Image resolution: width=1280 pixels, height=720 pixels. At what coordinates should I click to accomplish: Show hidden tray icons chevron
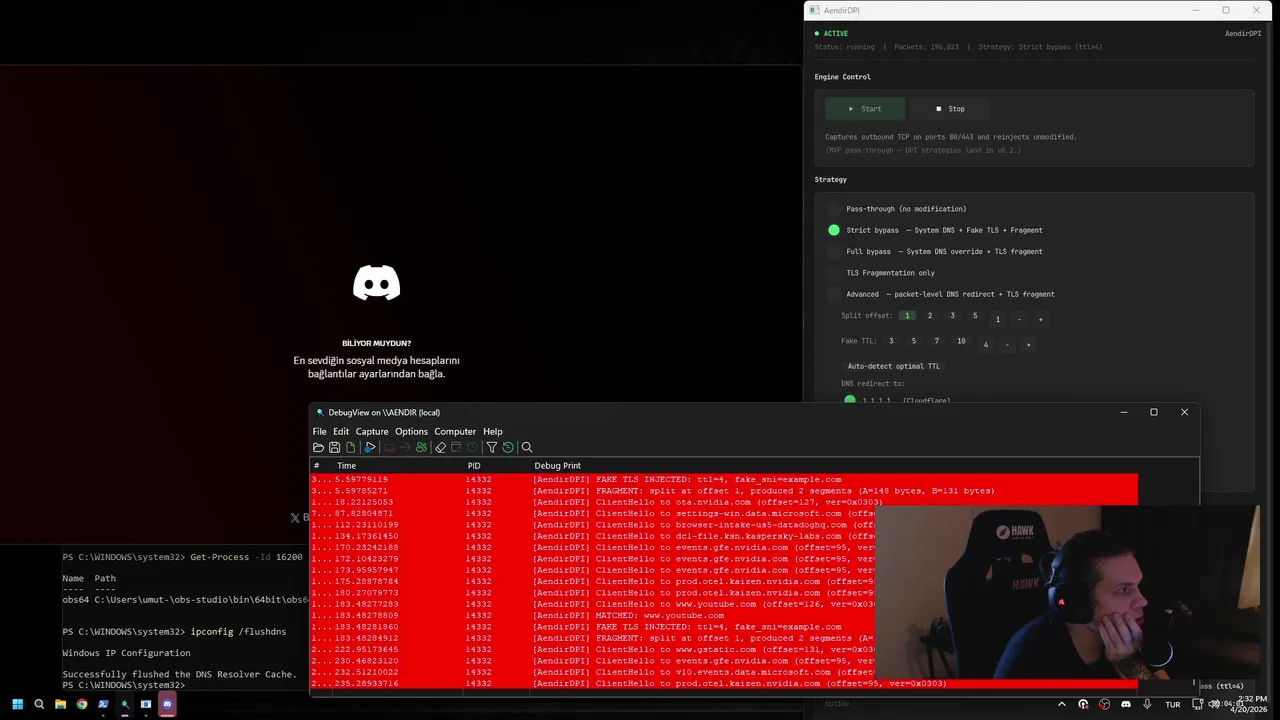(1064, 704)
